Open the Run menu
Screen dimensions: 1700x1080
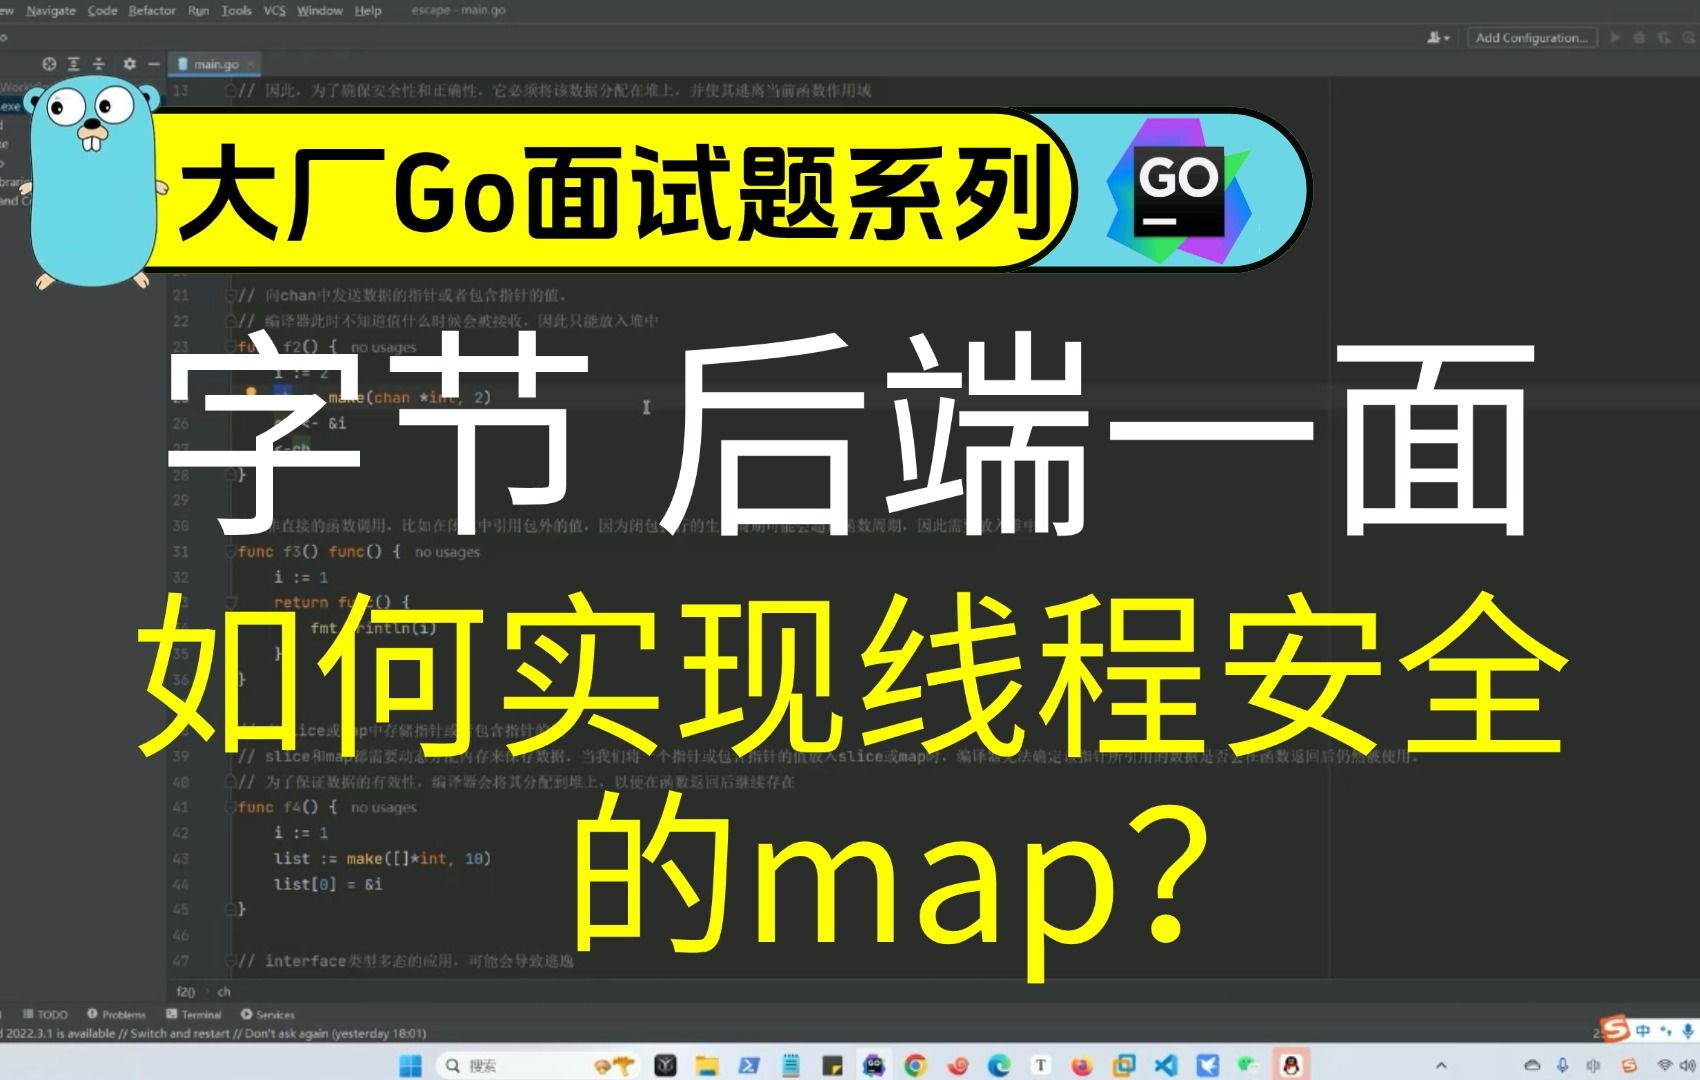pyautogui.click(x=198, y=10)
